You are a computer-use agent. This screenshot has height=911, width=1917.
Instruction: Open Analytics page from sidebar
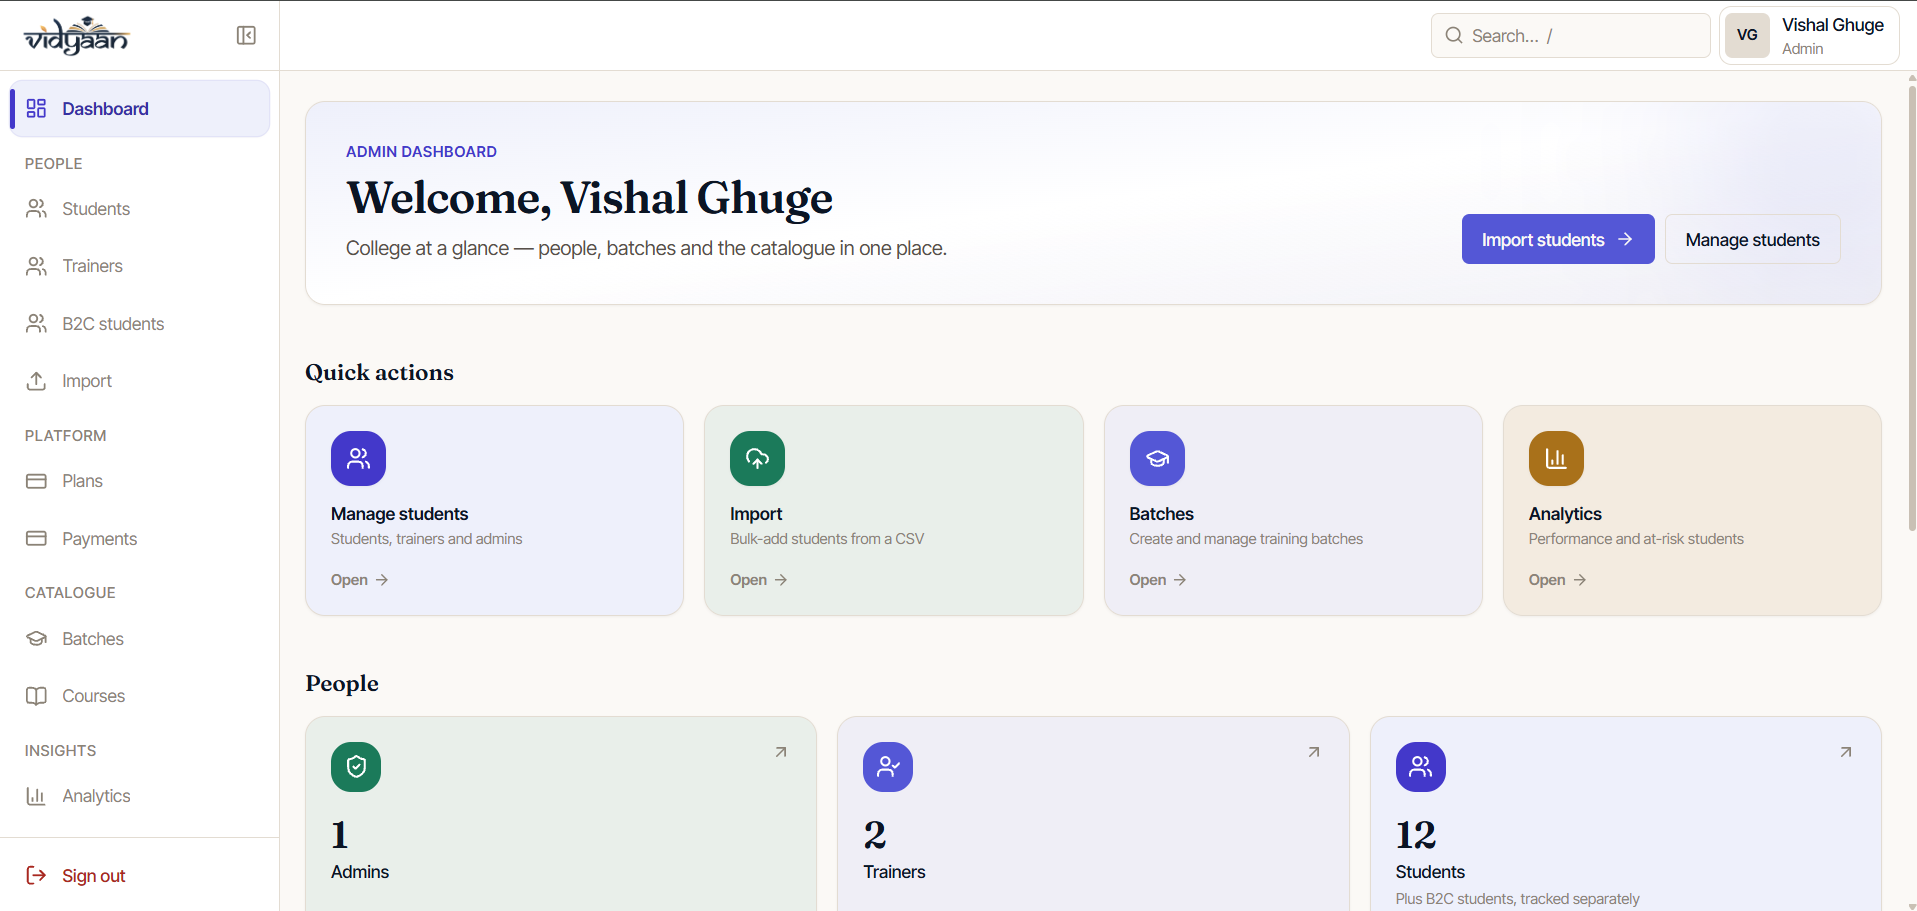(140, 796)
